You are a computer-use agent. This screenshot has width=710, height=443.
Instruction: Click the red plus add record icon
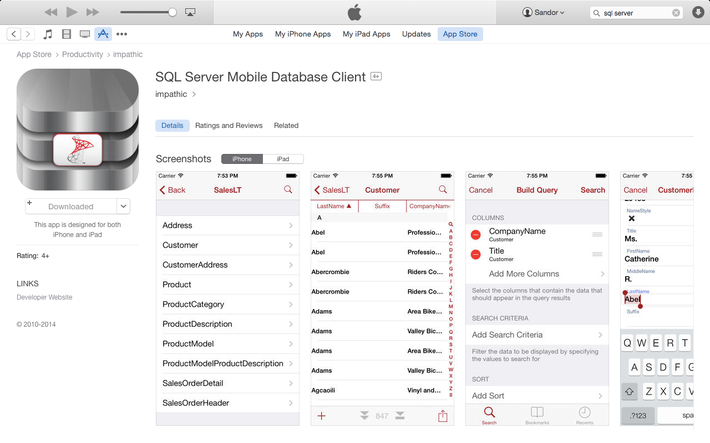coord(321,416)
